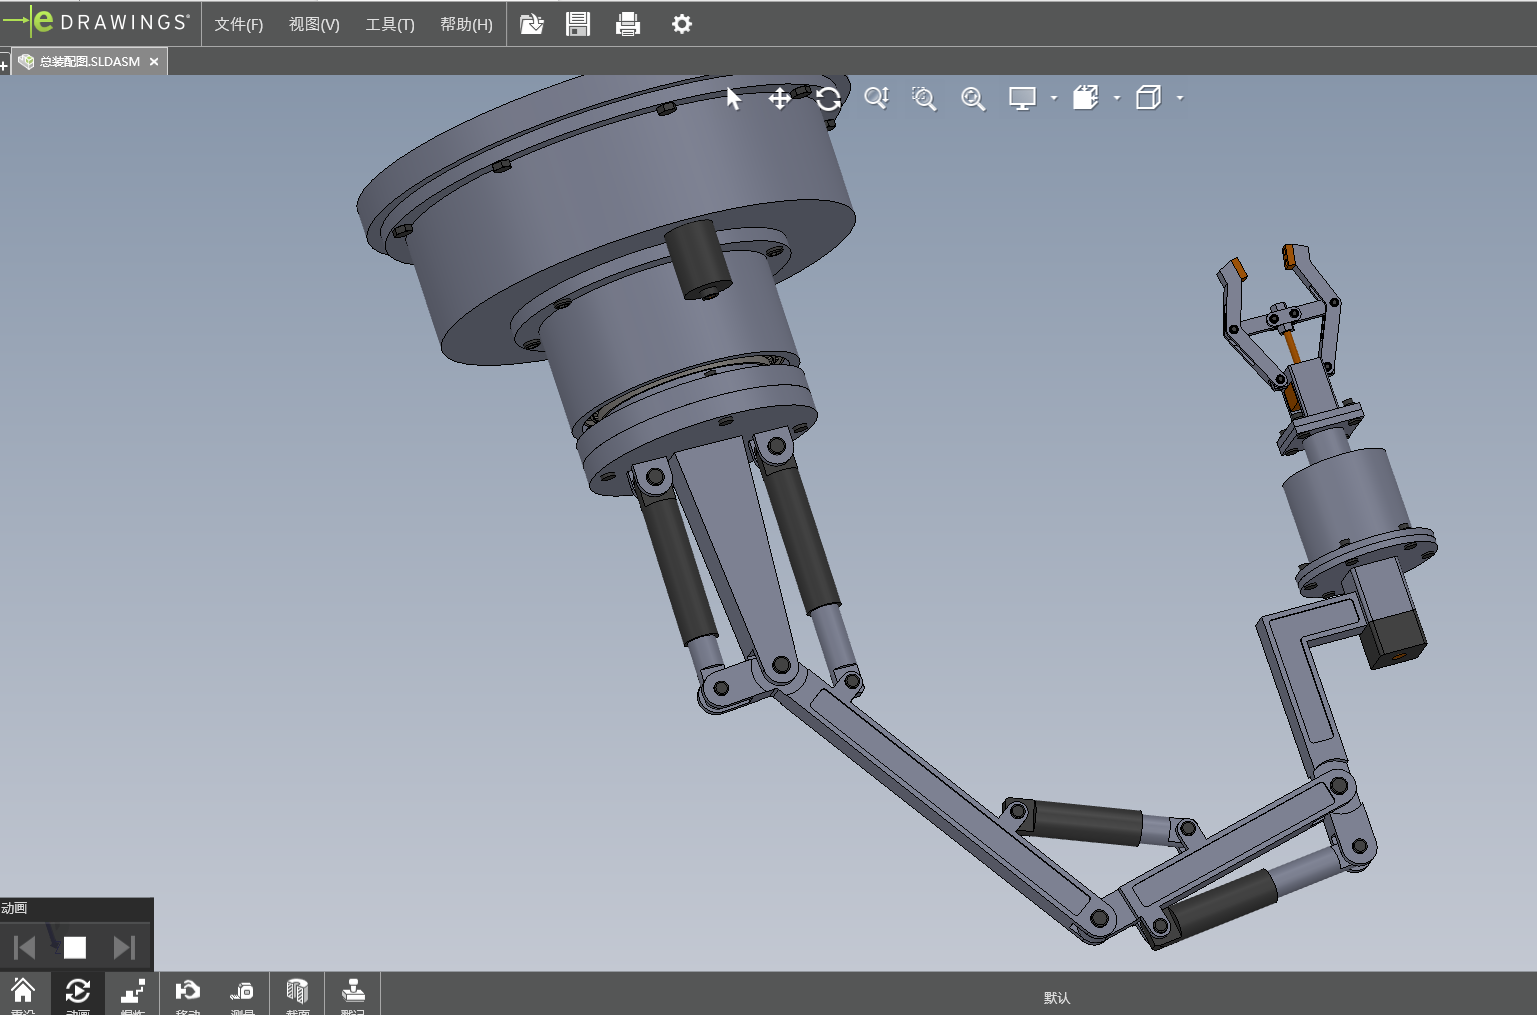Open the 工具(T) menu

coord(389,24)
